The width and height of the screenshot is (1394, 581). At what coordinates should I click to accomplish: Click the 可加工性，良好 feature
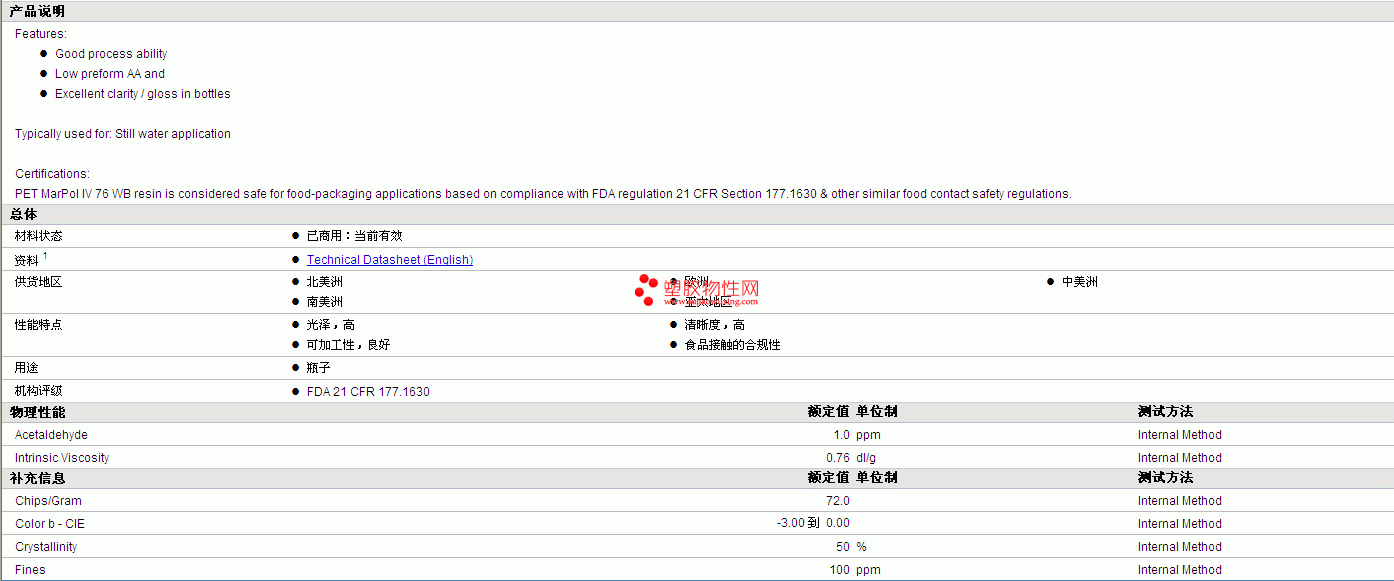(x=349, y=345)
